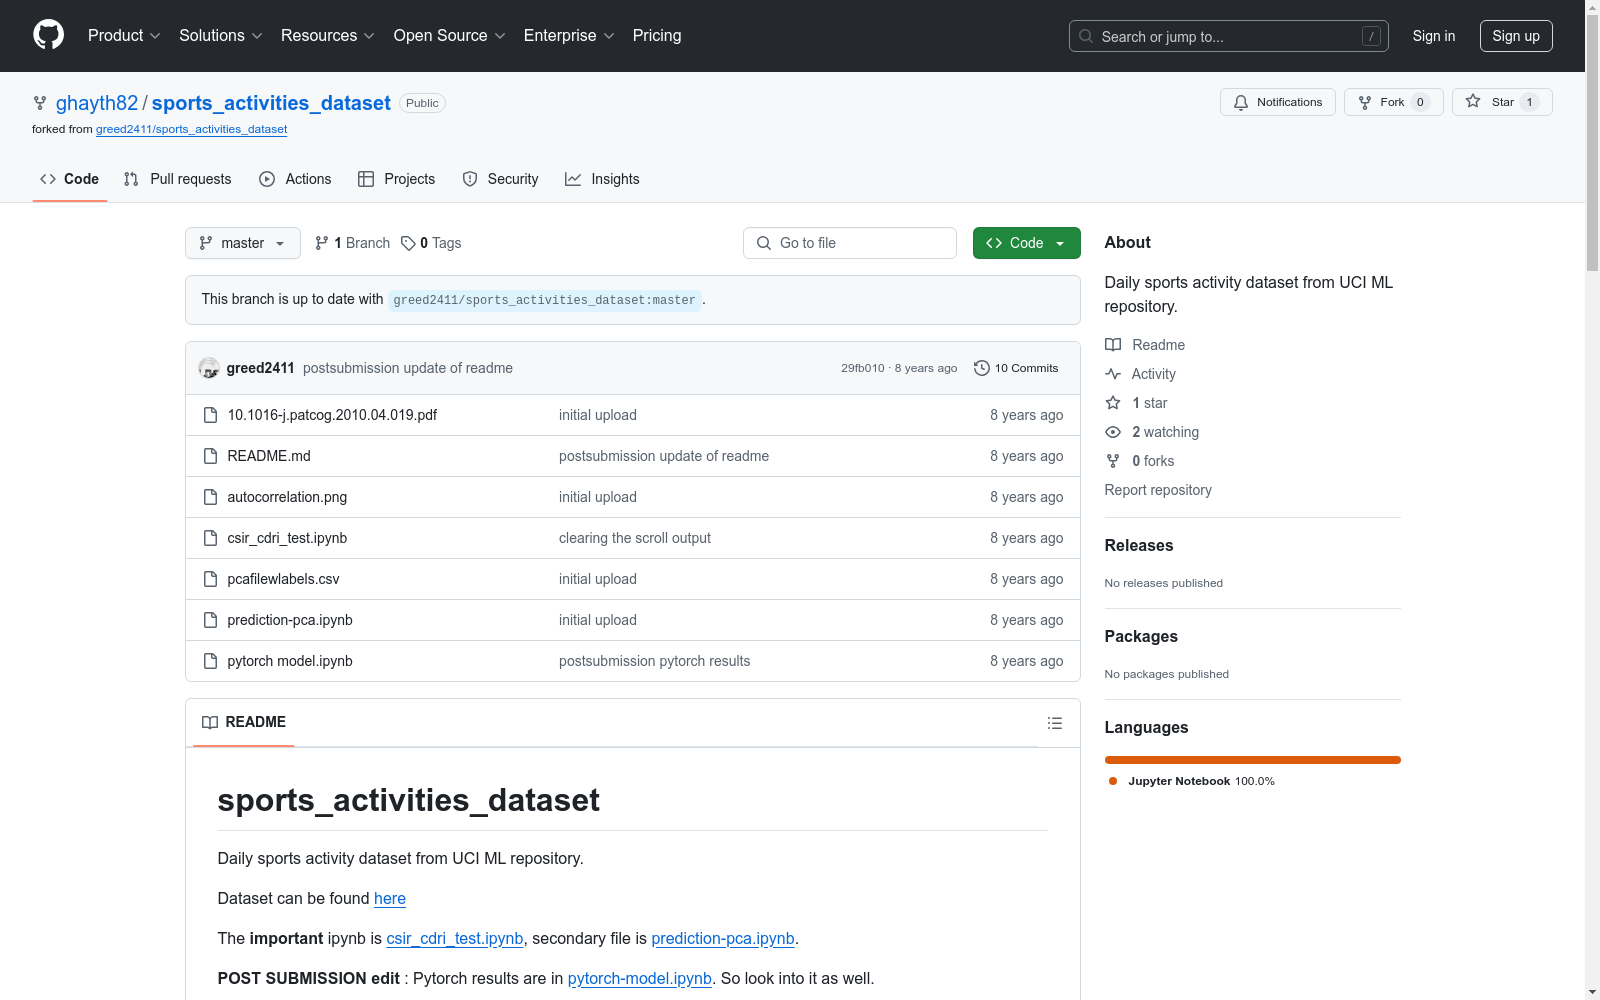The height and width of the screenshot is (1000, 1600).
Task: Click file icon next to pcafilewlabels.csv
Action: [210, 579]
